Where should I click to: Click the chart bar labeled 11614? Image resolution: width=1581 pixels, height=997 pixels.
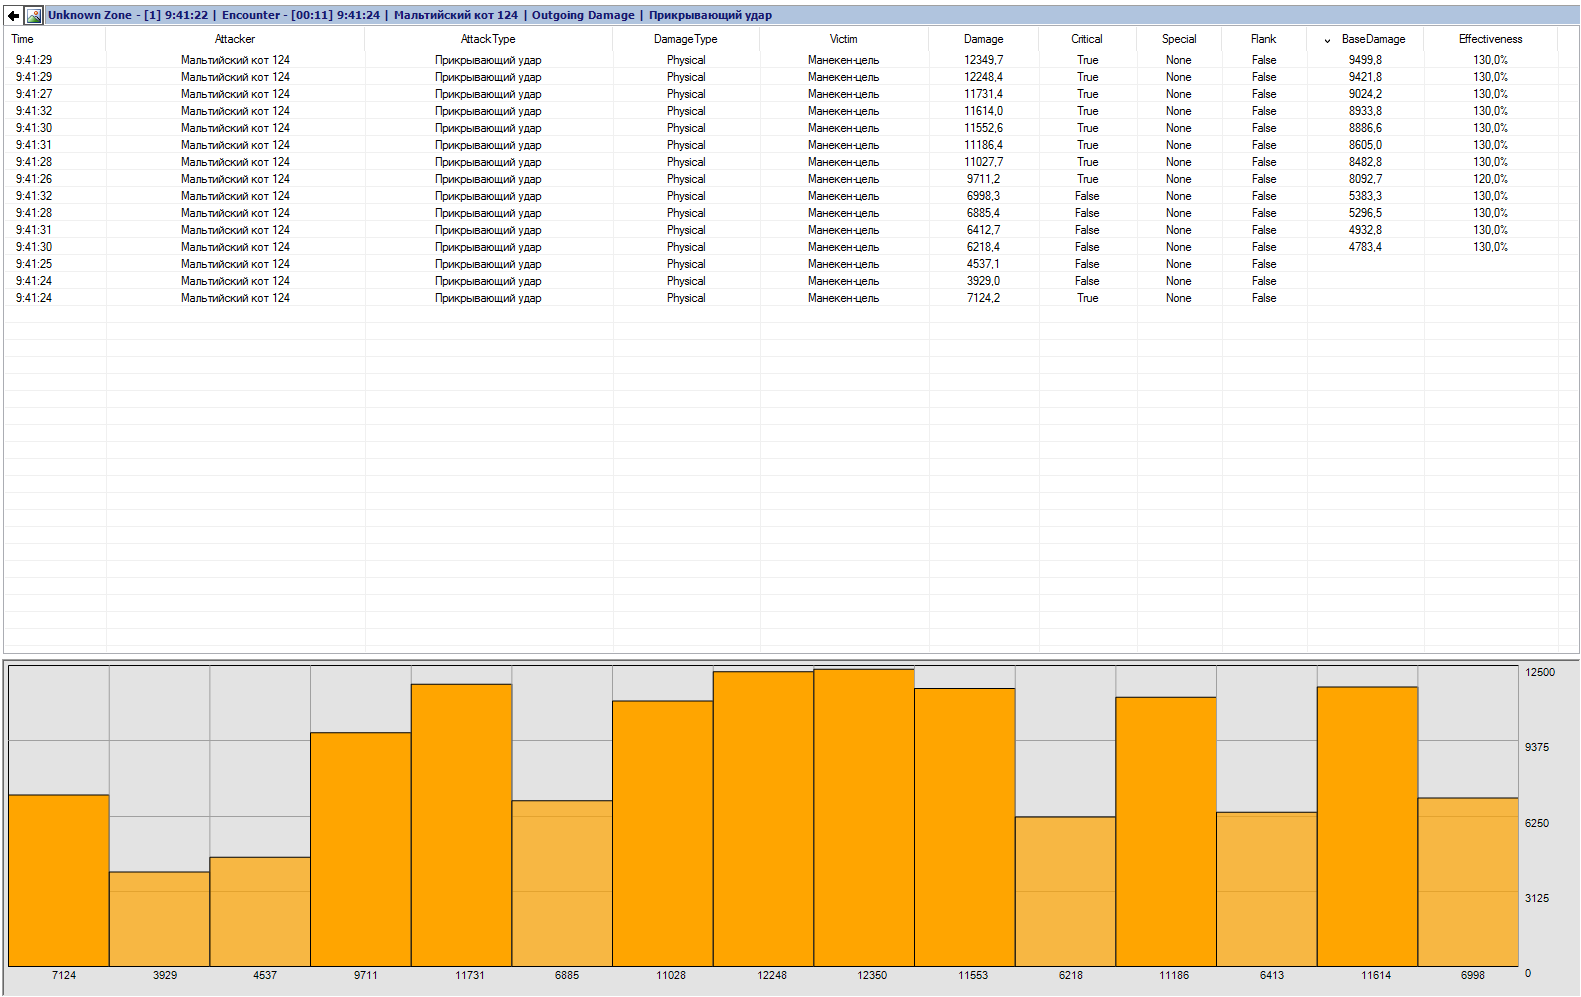pyautogui.click(x=1368, y=826)
